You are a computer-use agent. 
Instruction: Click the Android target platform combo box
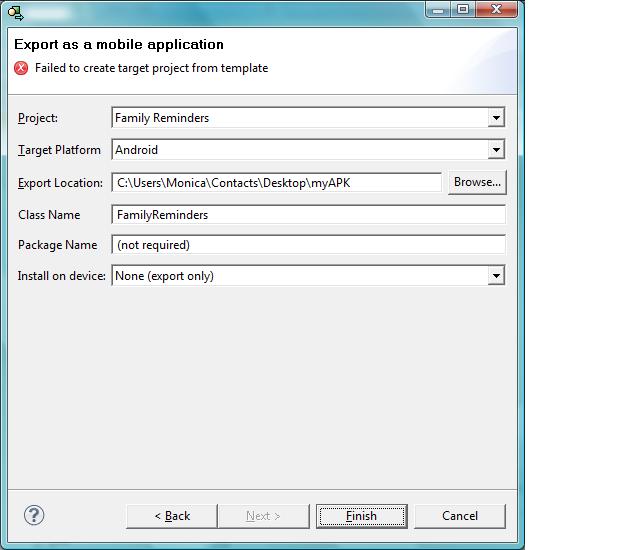(x=300, y=150)
